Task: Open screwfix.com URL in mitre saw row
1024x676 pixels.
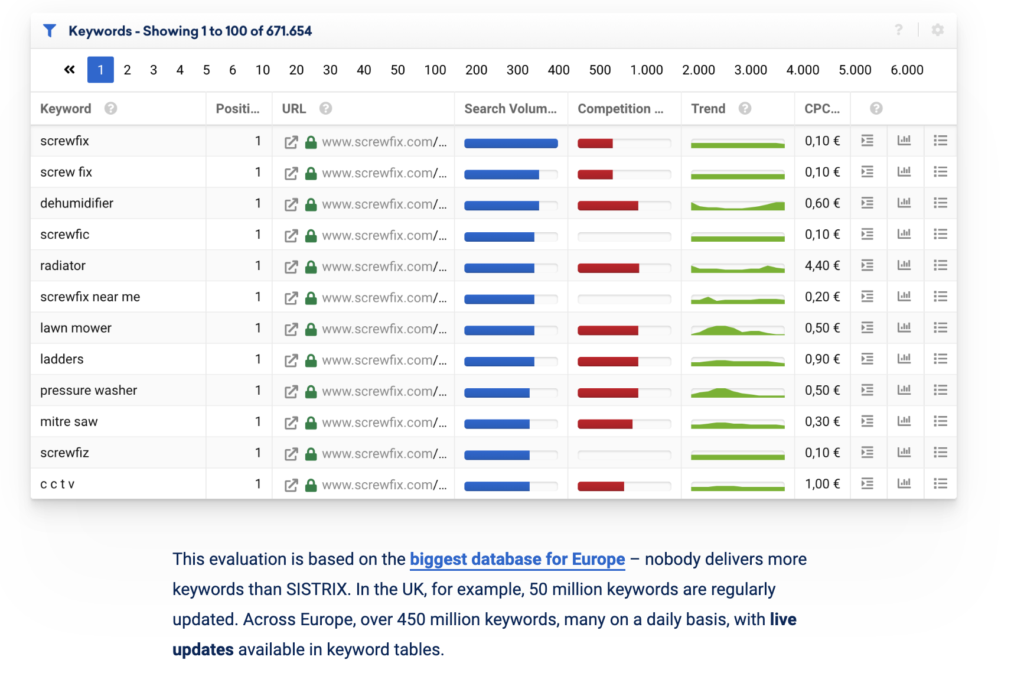Action: [x=384, y=423]
